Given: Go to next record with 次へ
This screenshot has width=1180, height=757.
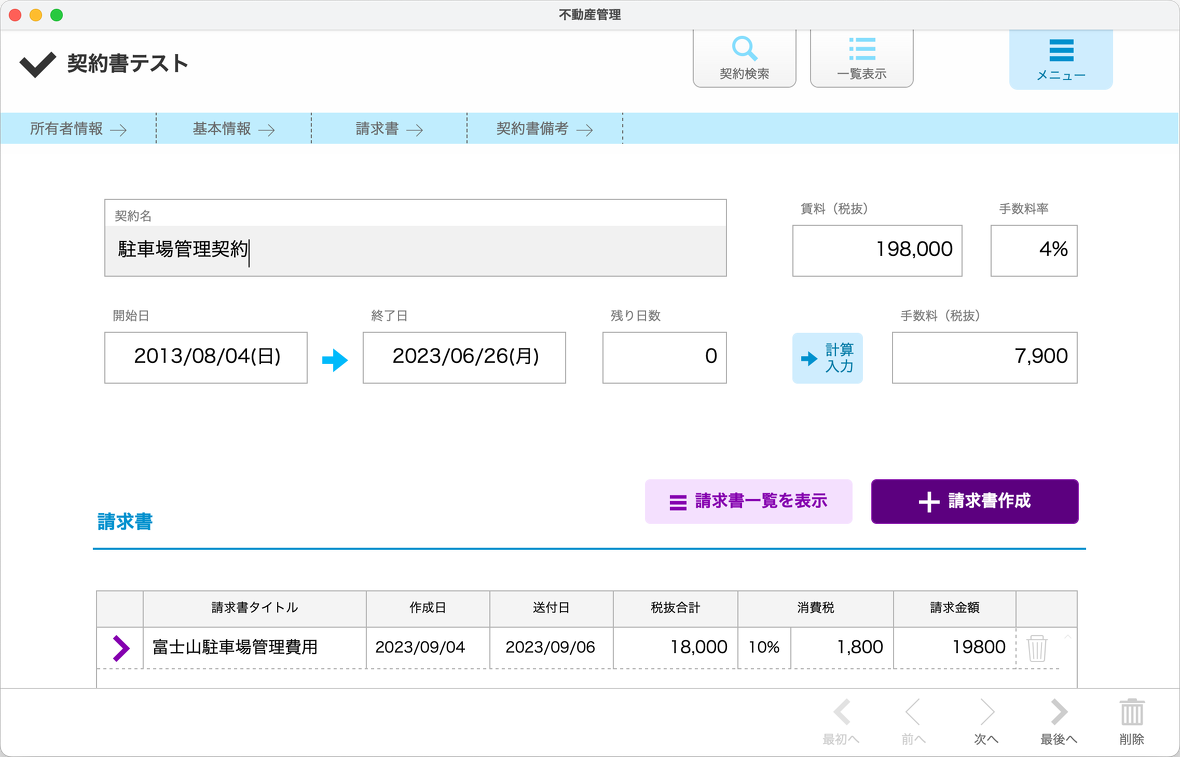Looking at the screenshot, I should [986, 721].
